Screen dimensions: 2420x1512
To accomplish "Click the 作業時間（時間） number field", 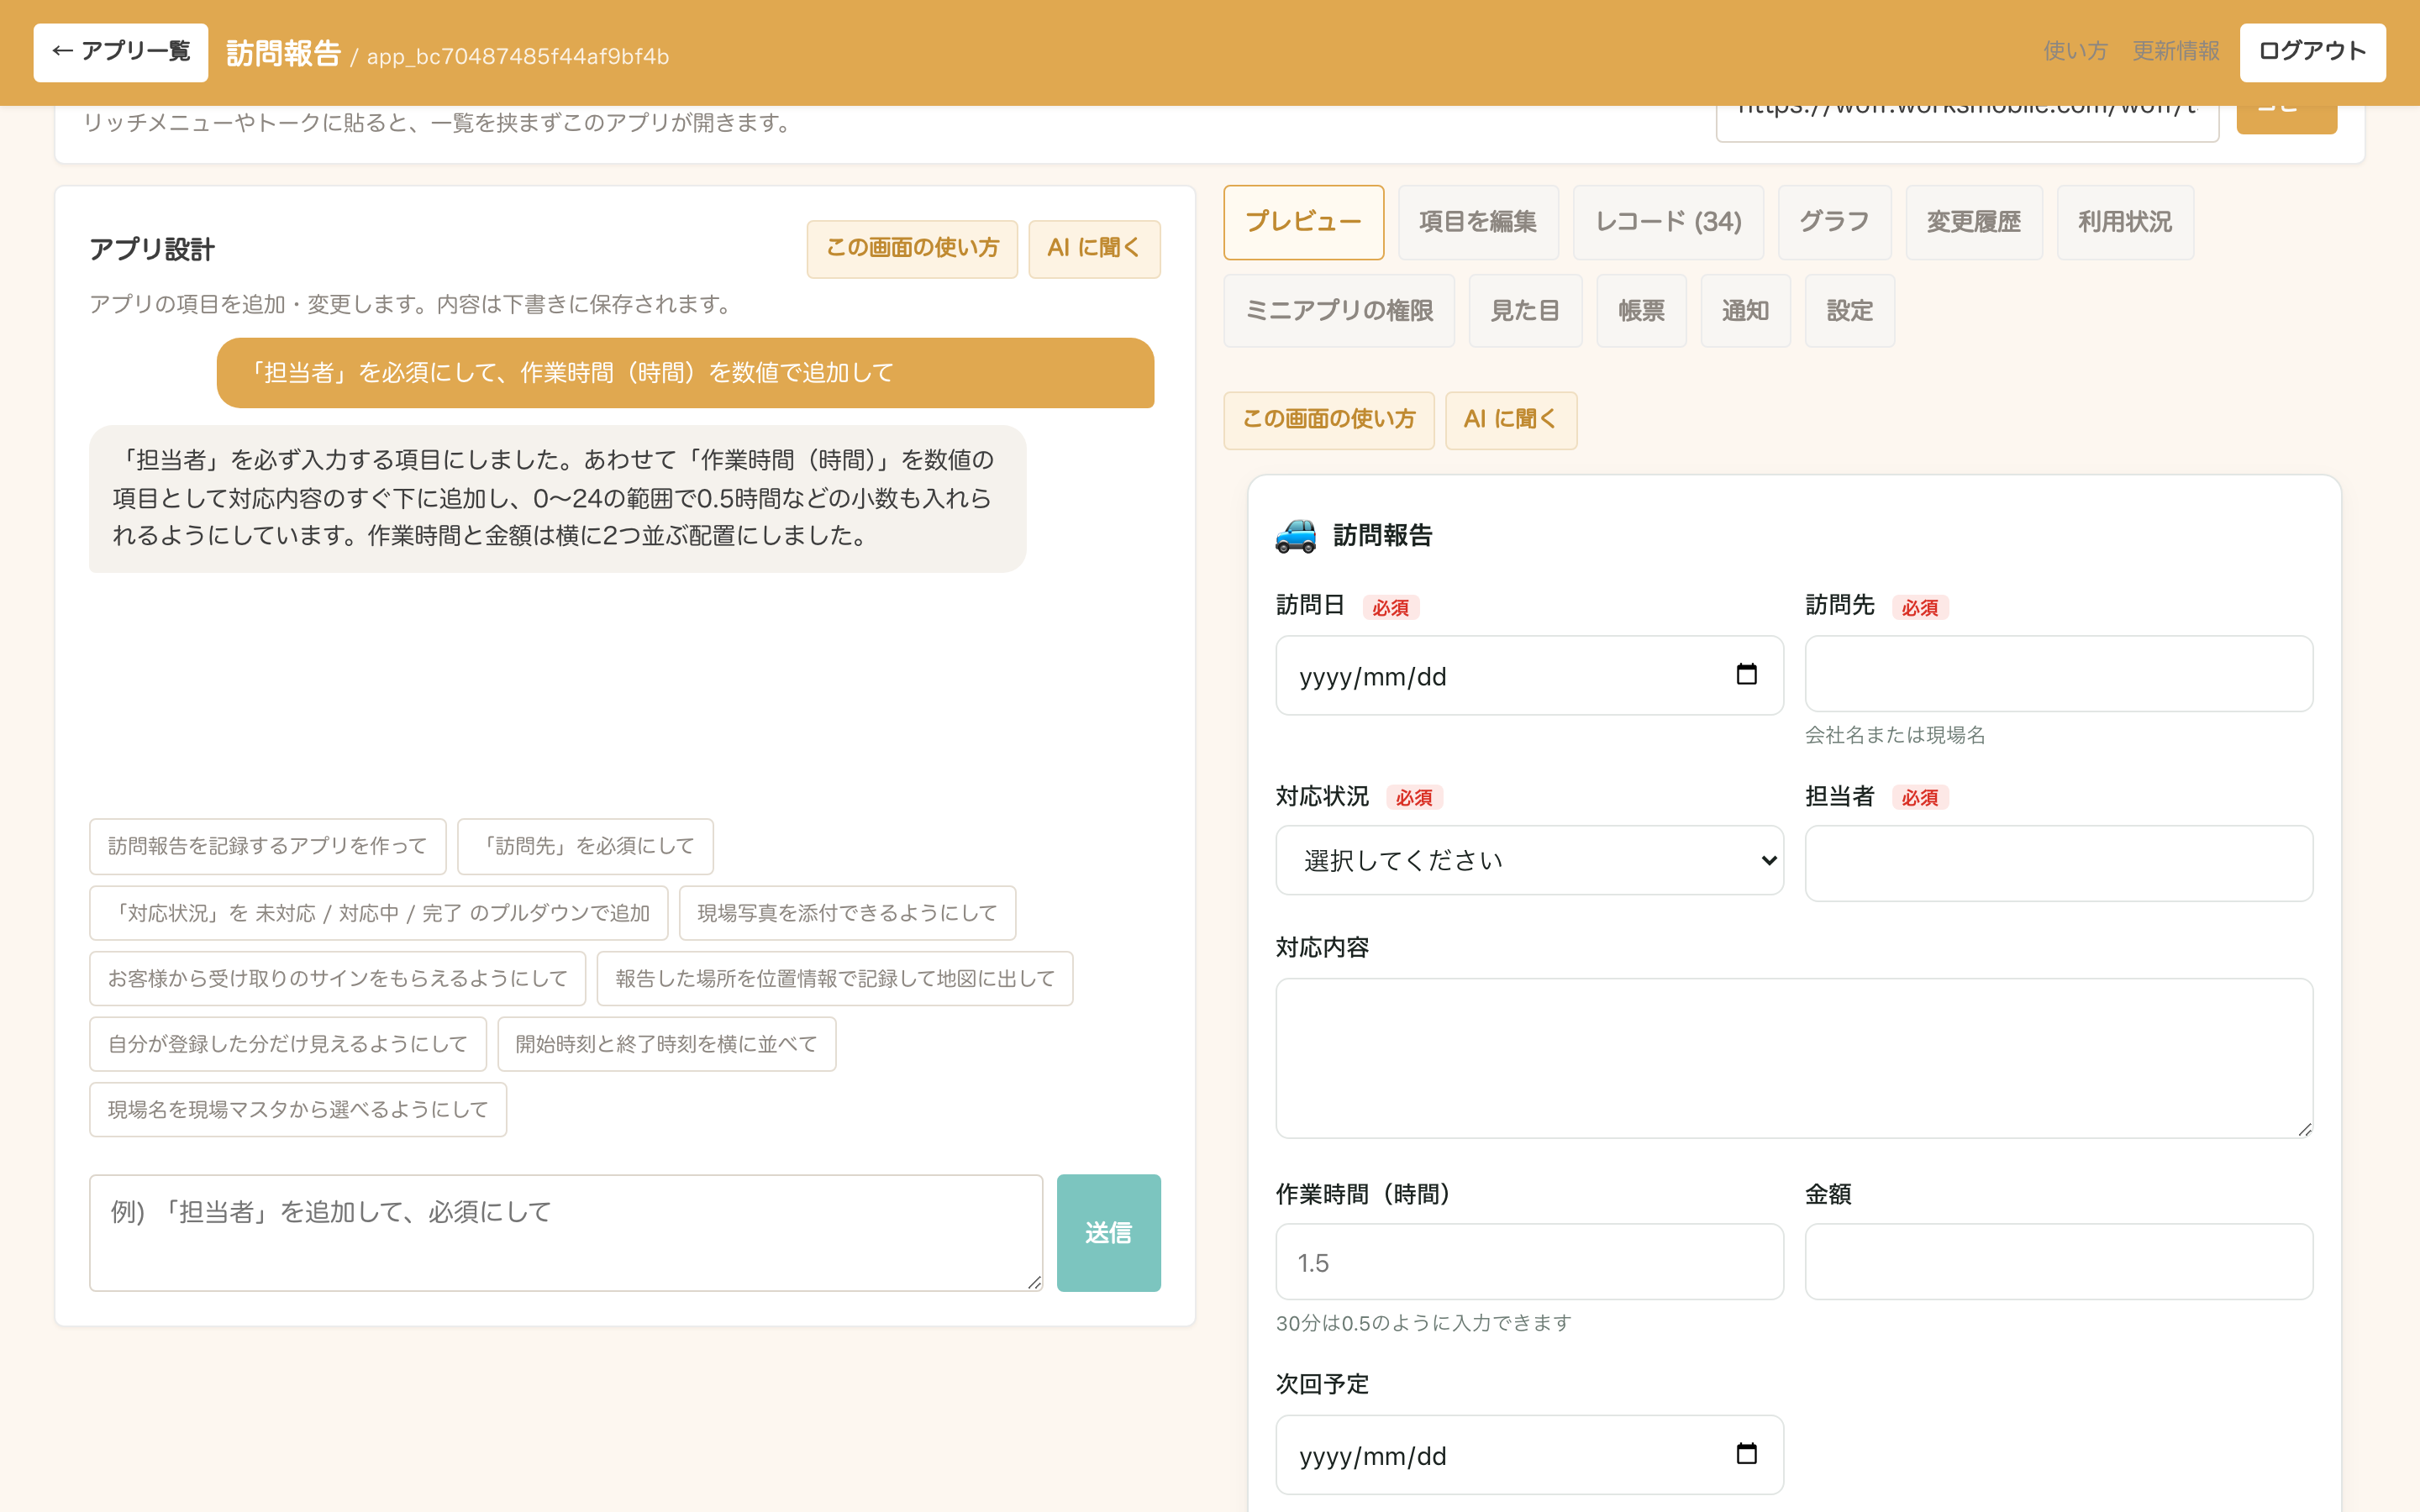I will click(x=1529, y=1262).
